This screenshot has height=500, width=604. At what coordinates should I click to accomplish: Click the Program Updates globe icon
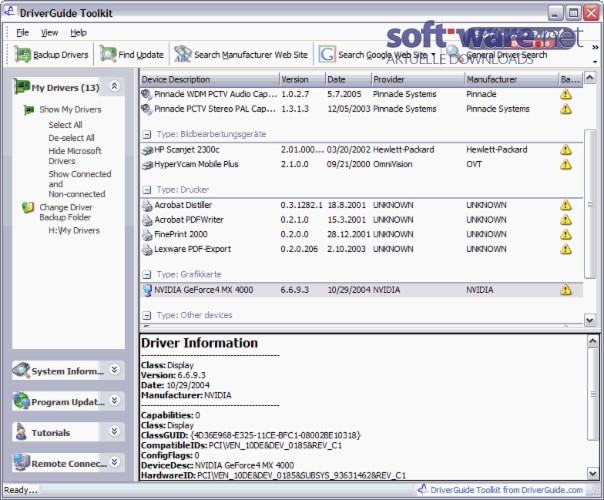tap(21, 401)
